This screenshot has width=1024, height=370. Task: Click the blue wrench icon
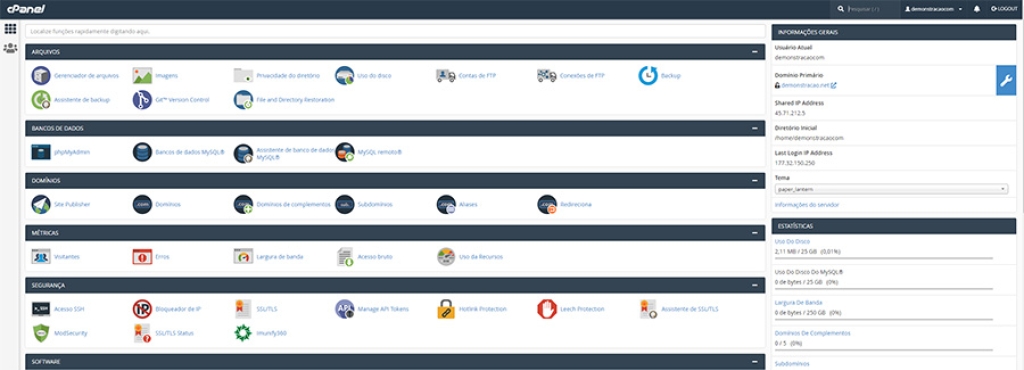(1006, 80)
